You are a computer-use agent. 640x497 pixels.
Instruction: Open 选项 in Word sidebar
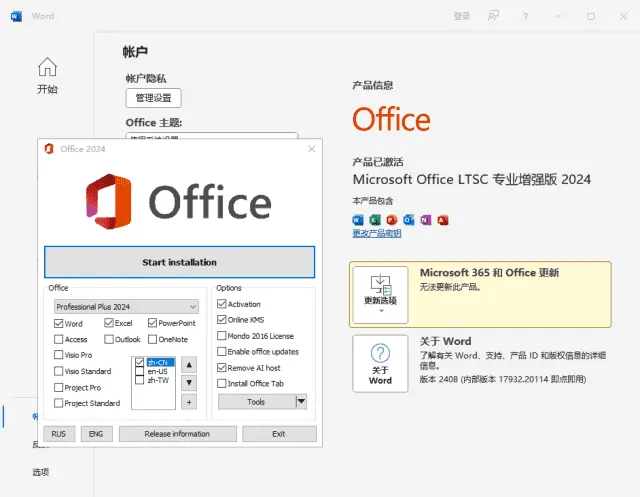click(41, 472)
